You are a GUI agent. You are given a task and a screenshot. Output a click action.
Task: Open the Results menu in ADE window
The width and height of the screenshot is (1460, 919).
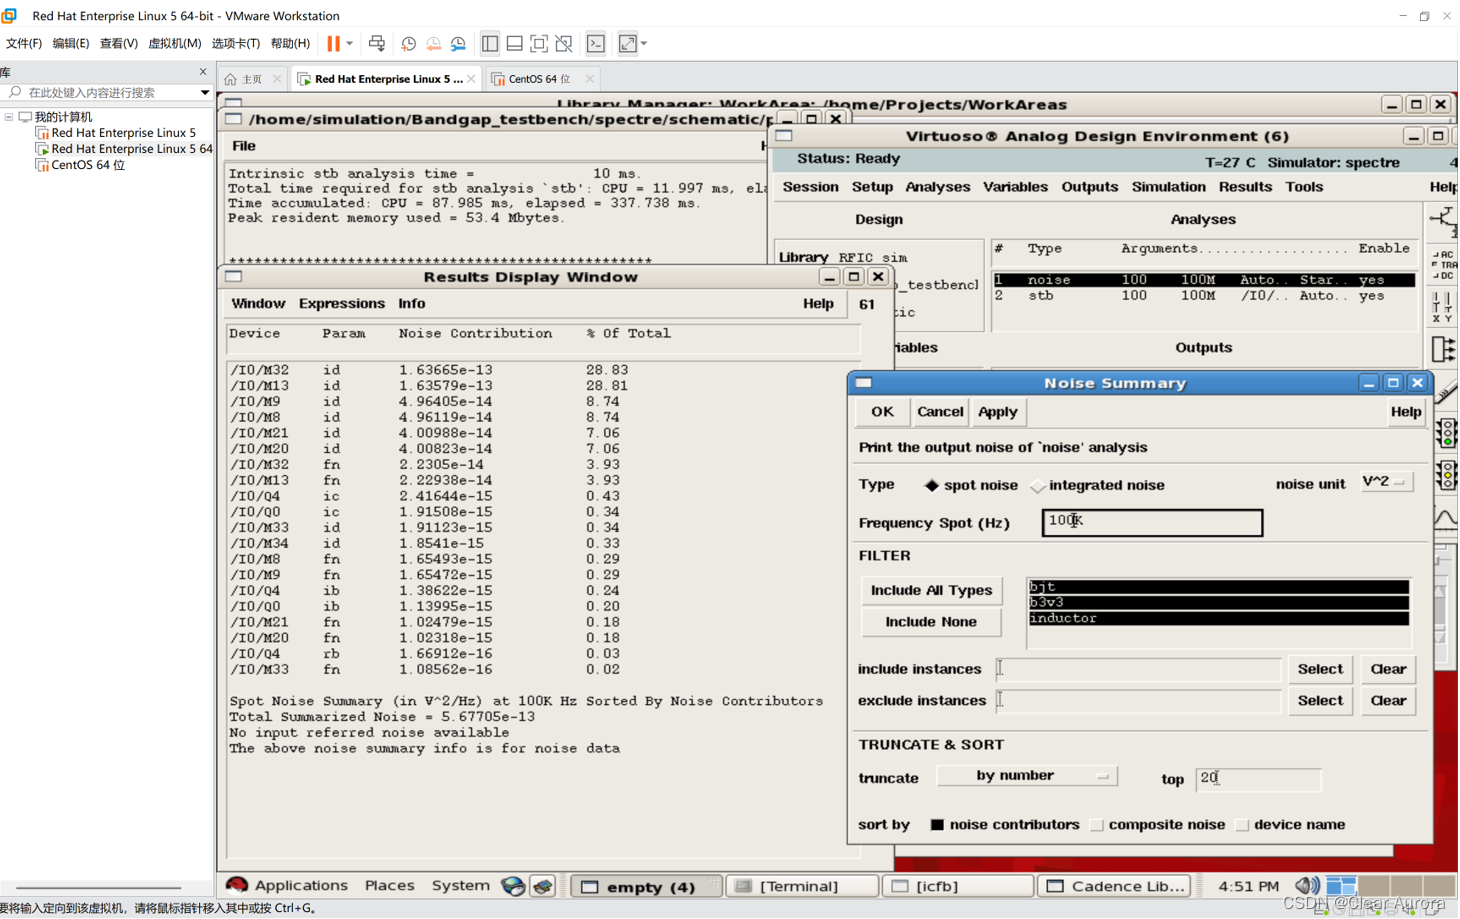click(1245, 187)
